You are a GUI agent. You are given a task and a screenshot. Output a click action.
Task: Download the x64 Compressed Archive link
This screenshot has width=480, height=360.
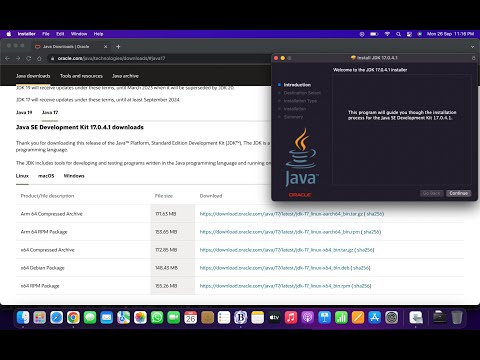276,250
